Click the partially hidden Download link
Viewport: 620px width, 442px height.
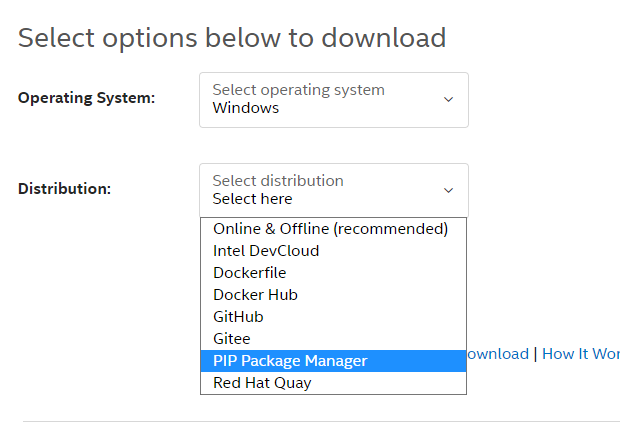(498, 354)
